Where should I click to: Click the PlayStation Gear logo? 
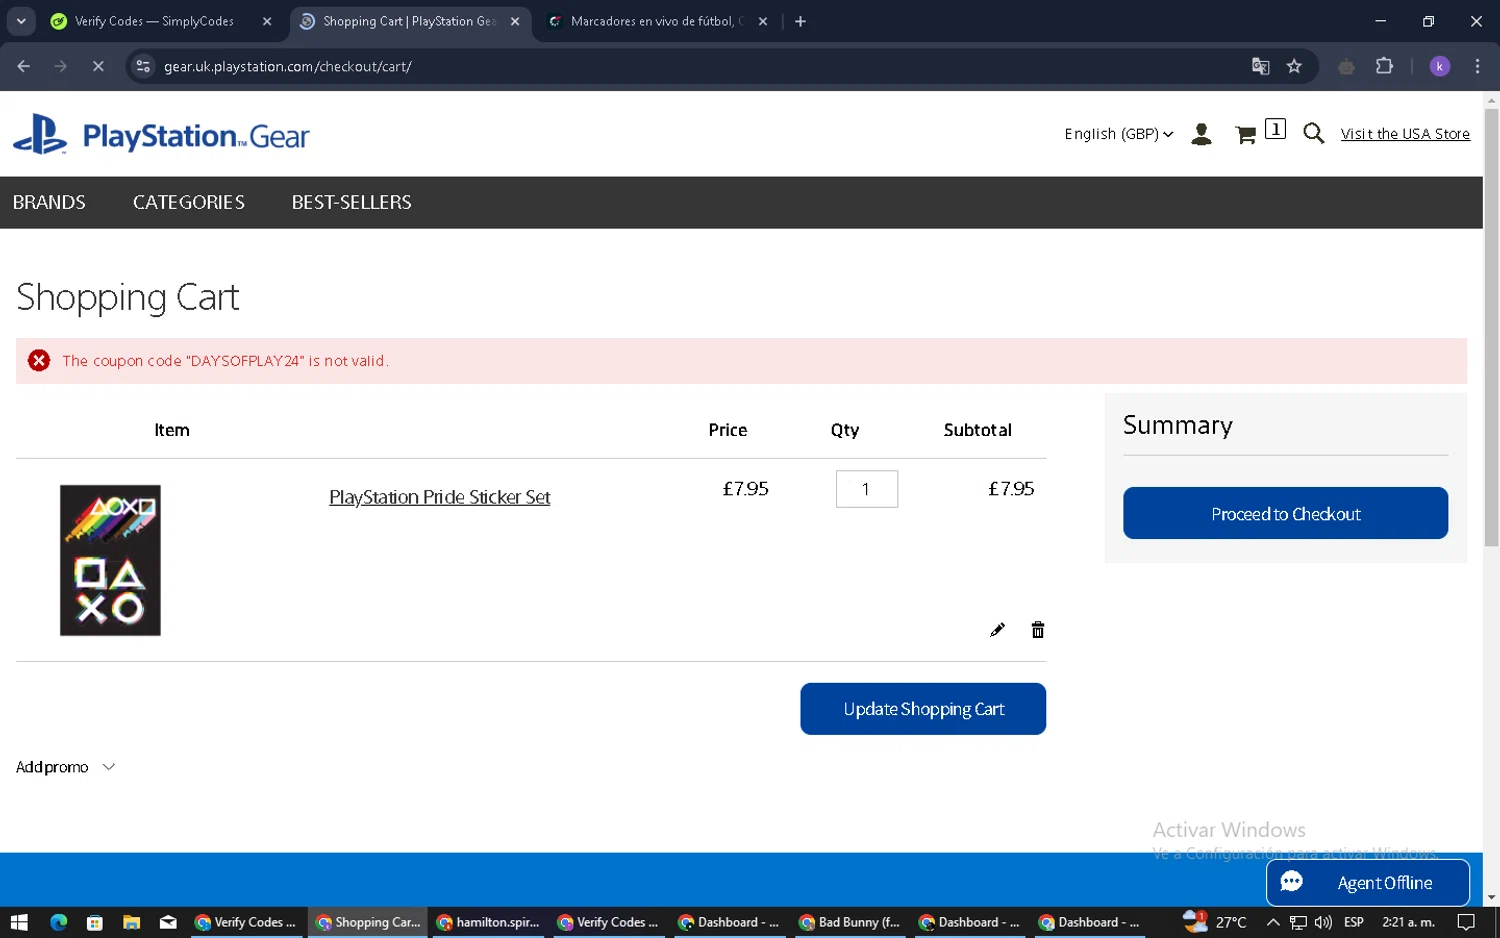pyautogui.click(x=161, y=135)
